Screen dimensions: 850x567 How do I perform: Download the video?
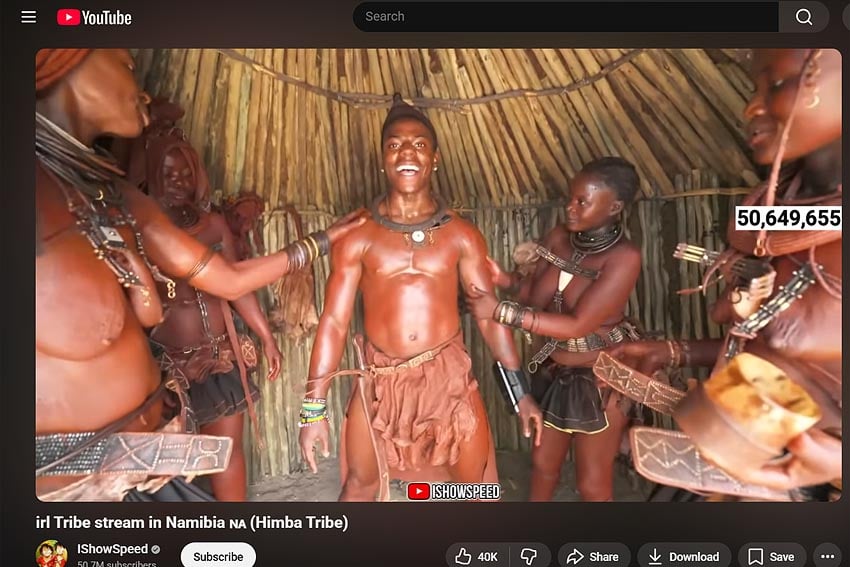(684, 556)
